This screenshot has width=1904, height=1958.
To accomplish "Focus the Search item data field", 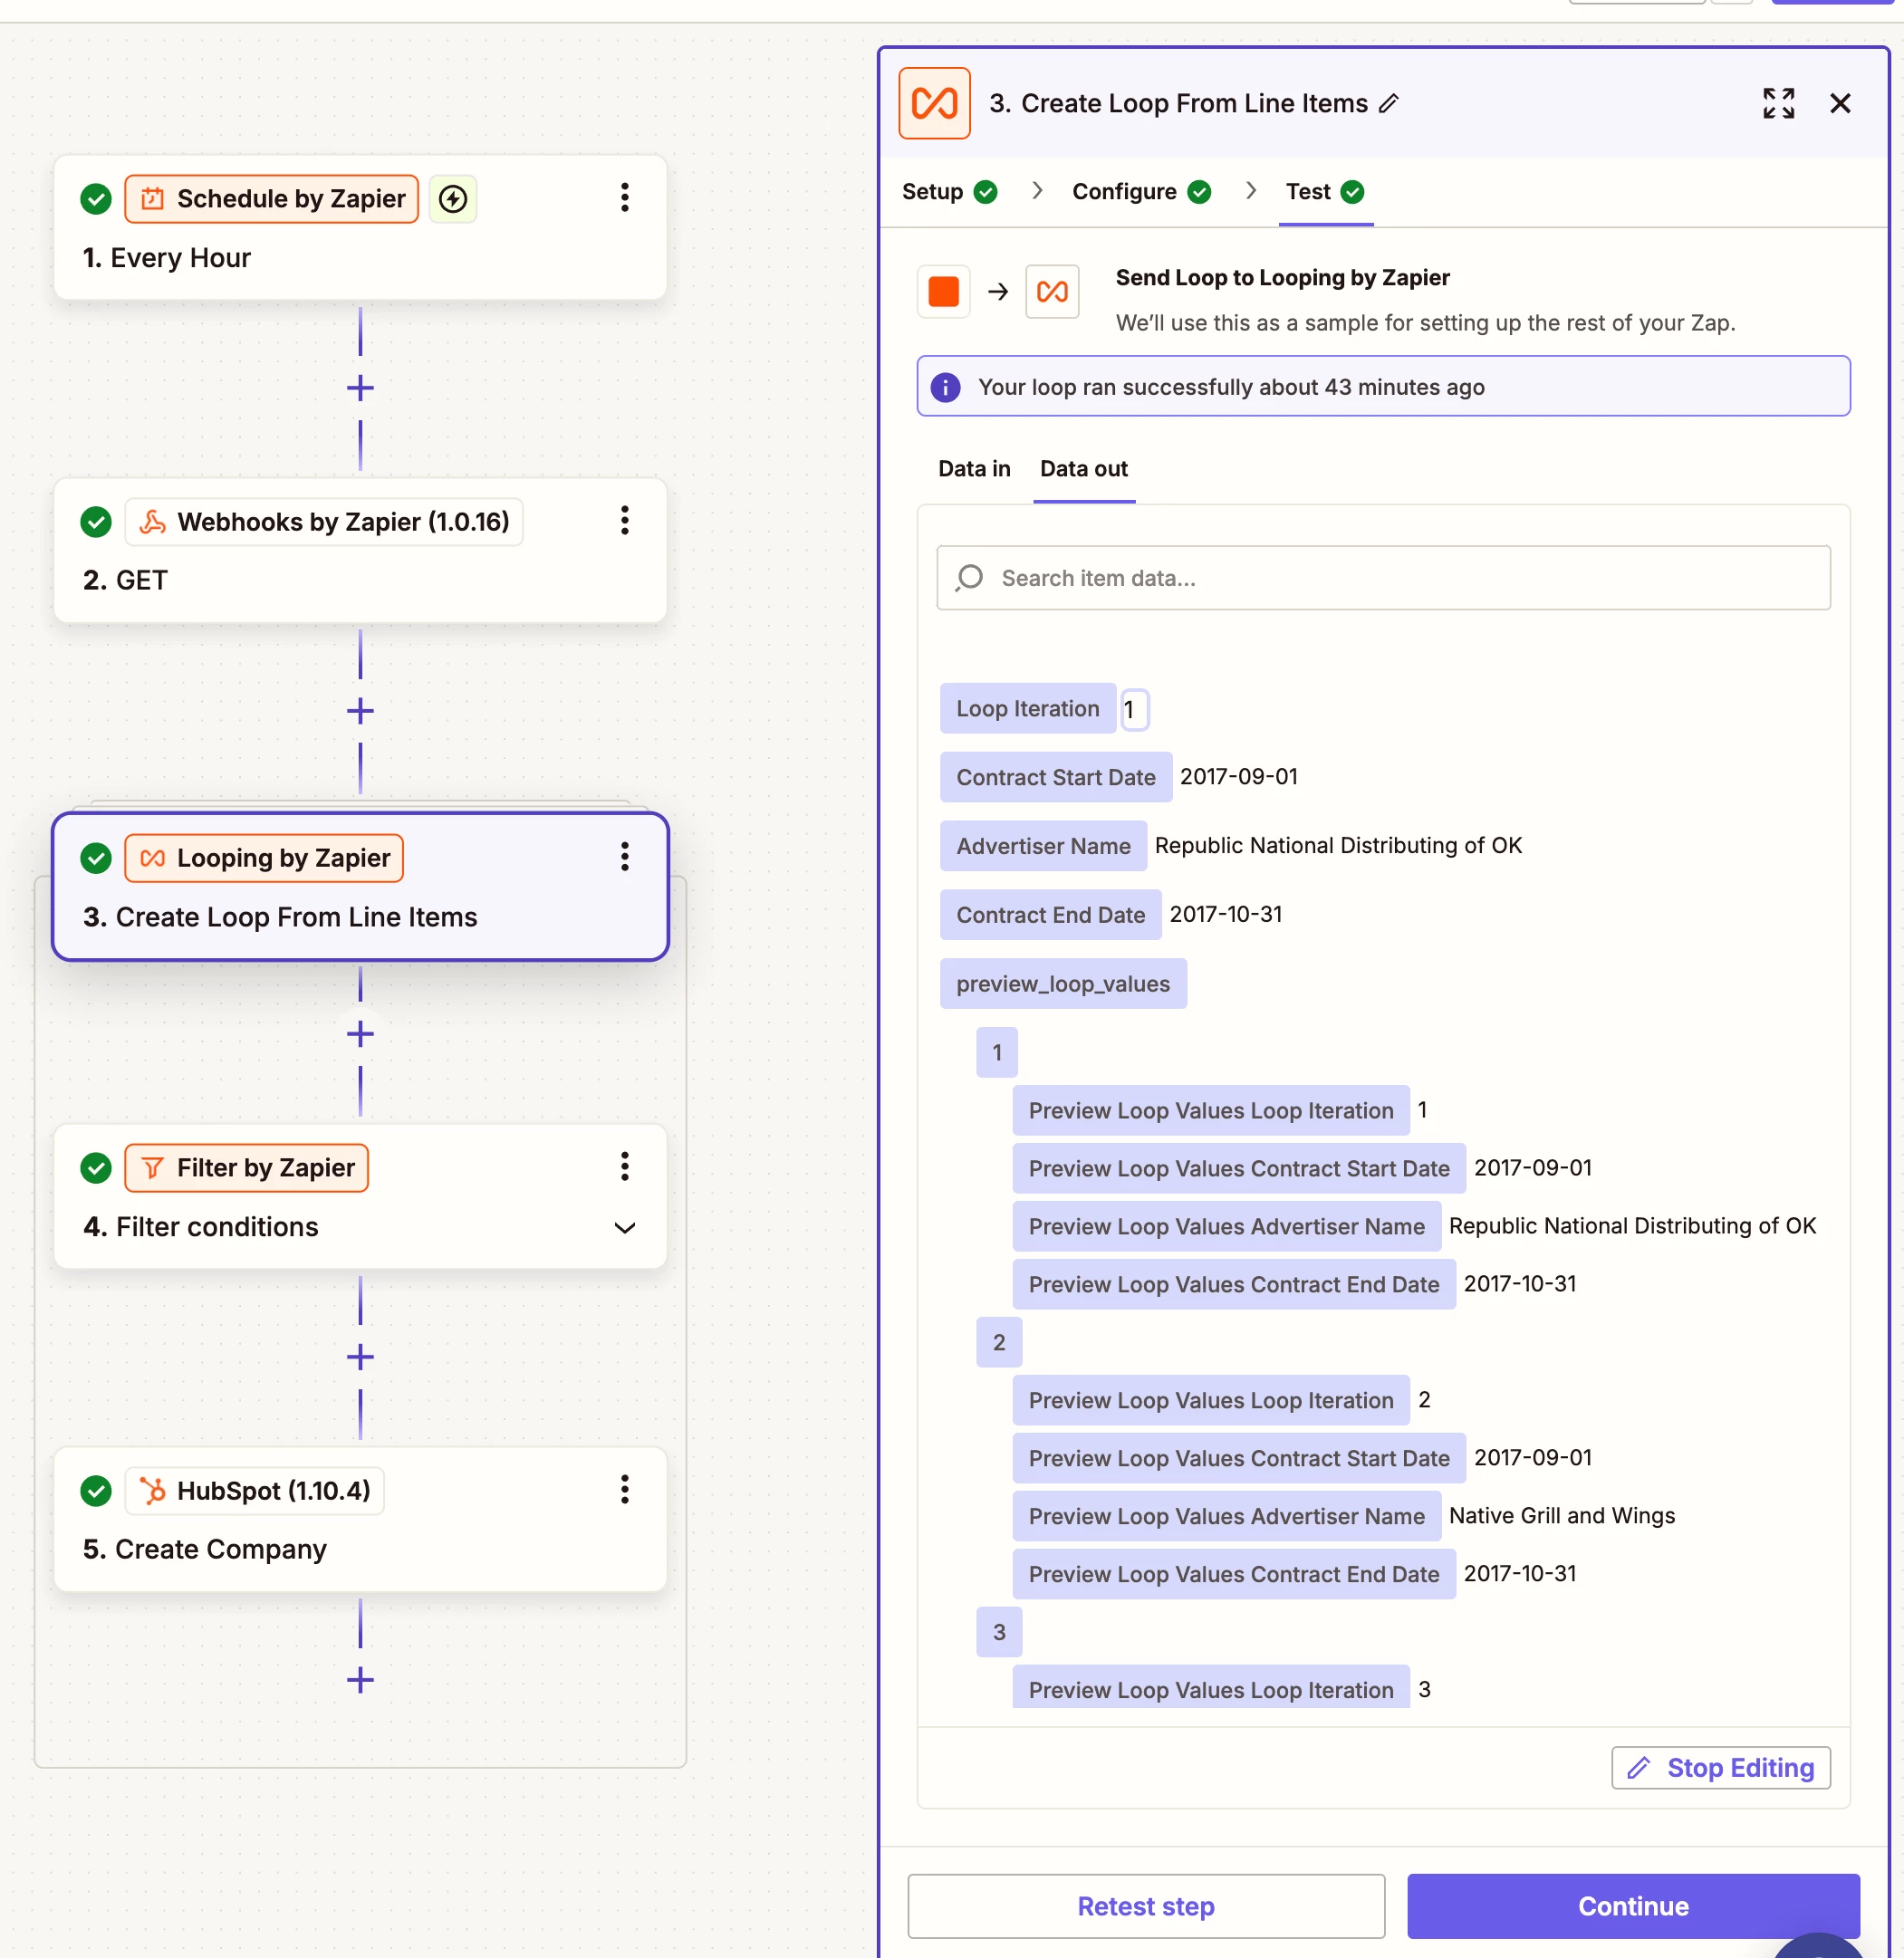I will (1383, 578).
